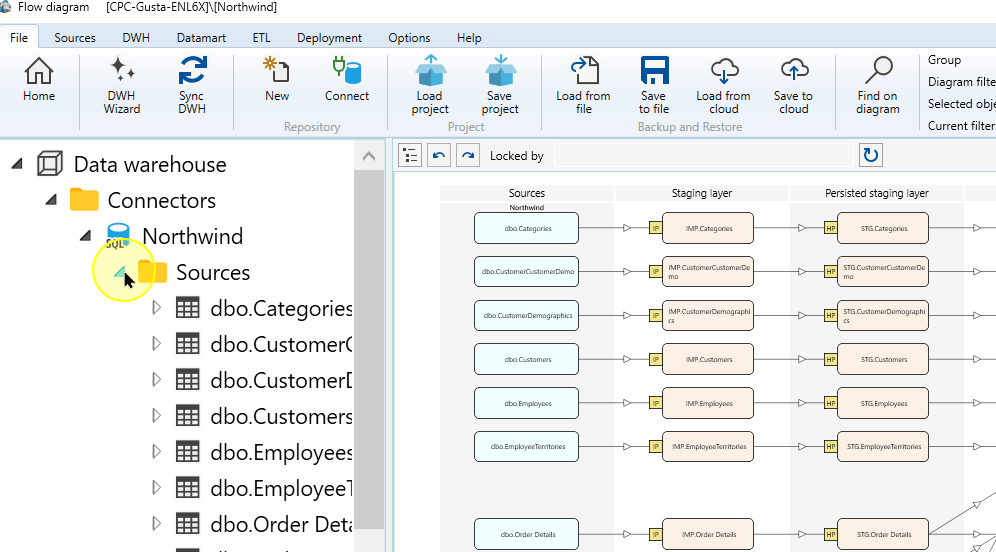Click the tree panel scroll-up arrow
996x552 pixels.
(369, 156)
